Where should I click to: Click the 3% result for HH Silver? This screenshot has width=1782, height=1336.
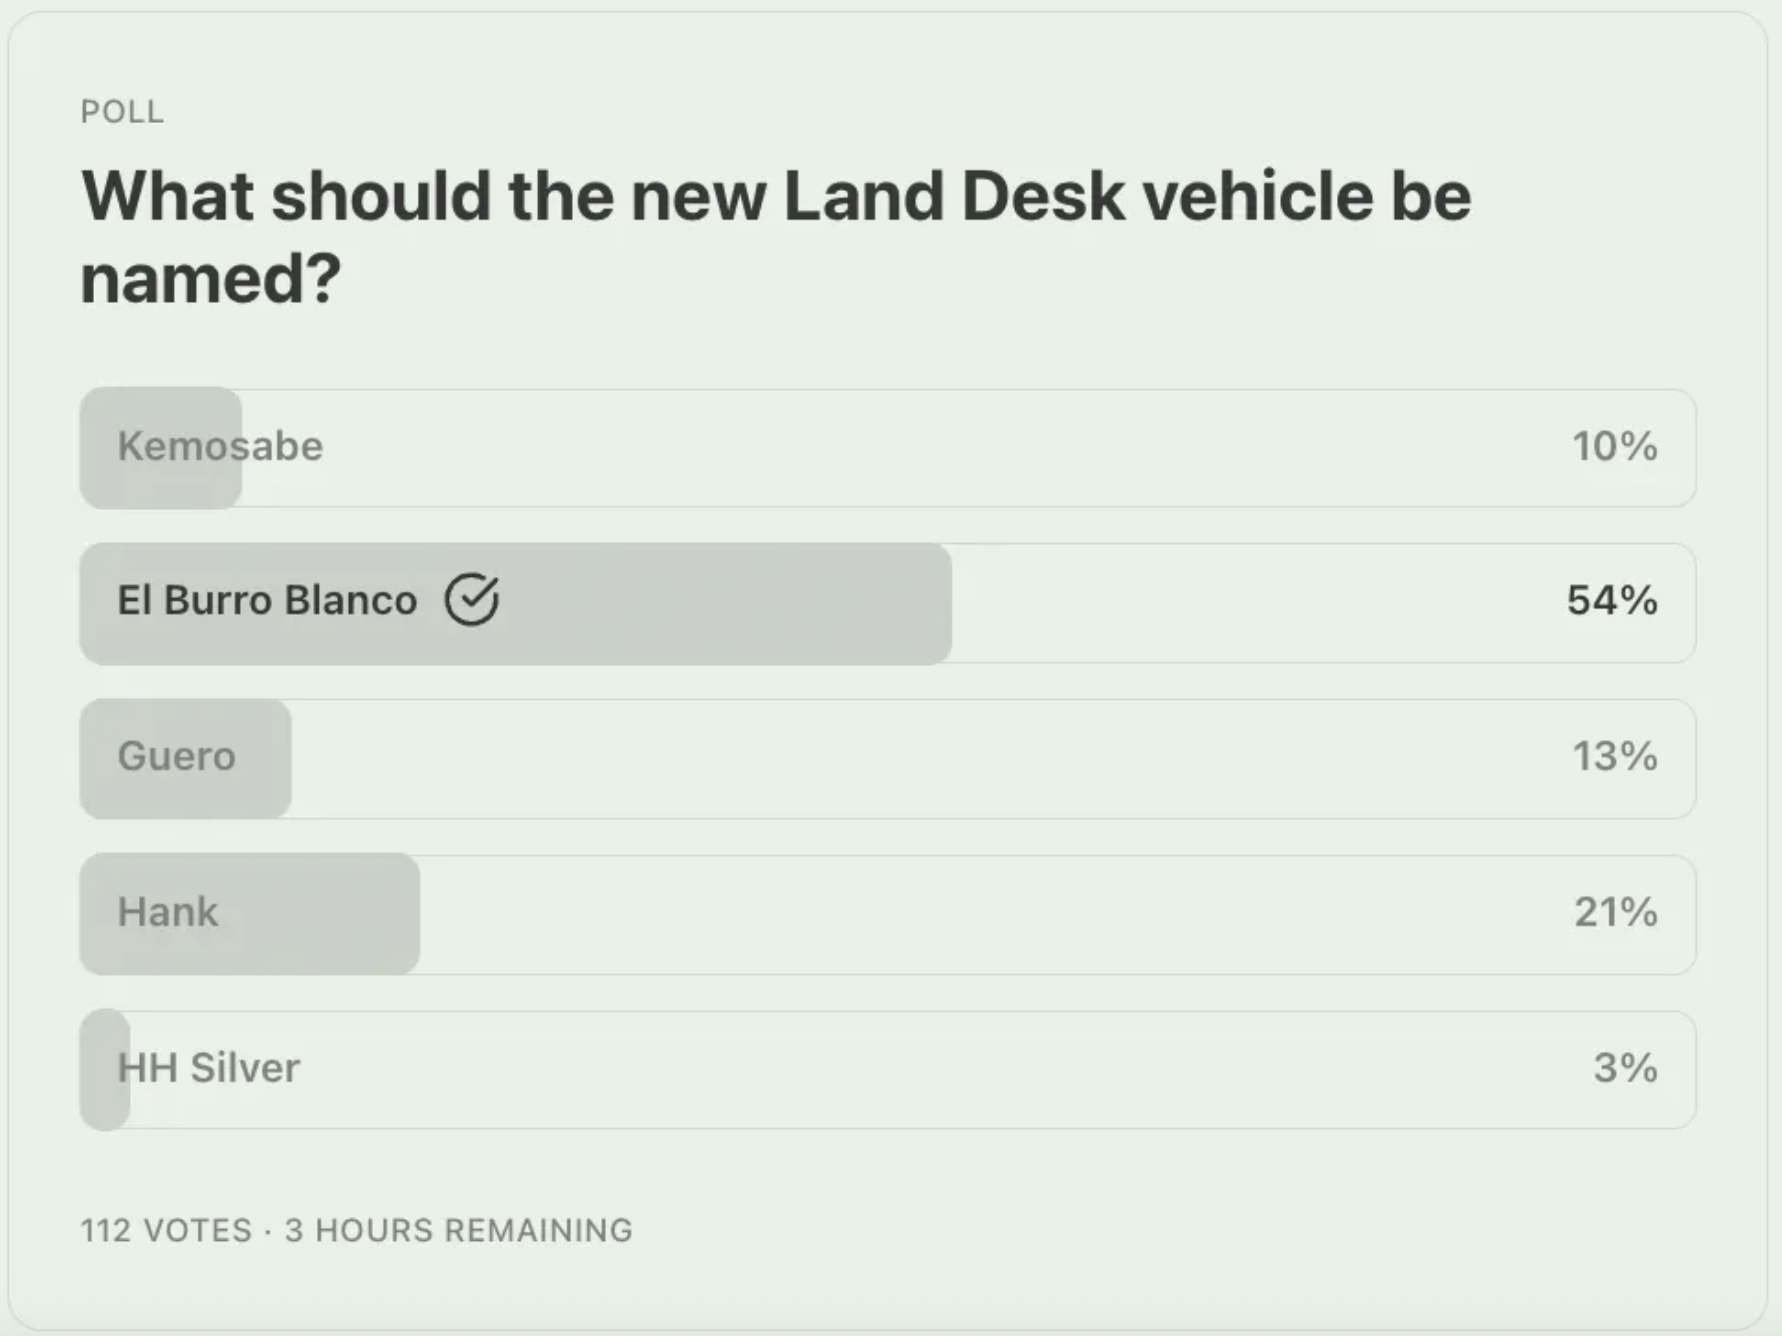pos(1625,1068)
